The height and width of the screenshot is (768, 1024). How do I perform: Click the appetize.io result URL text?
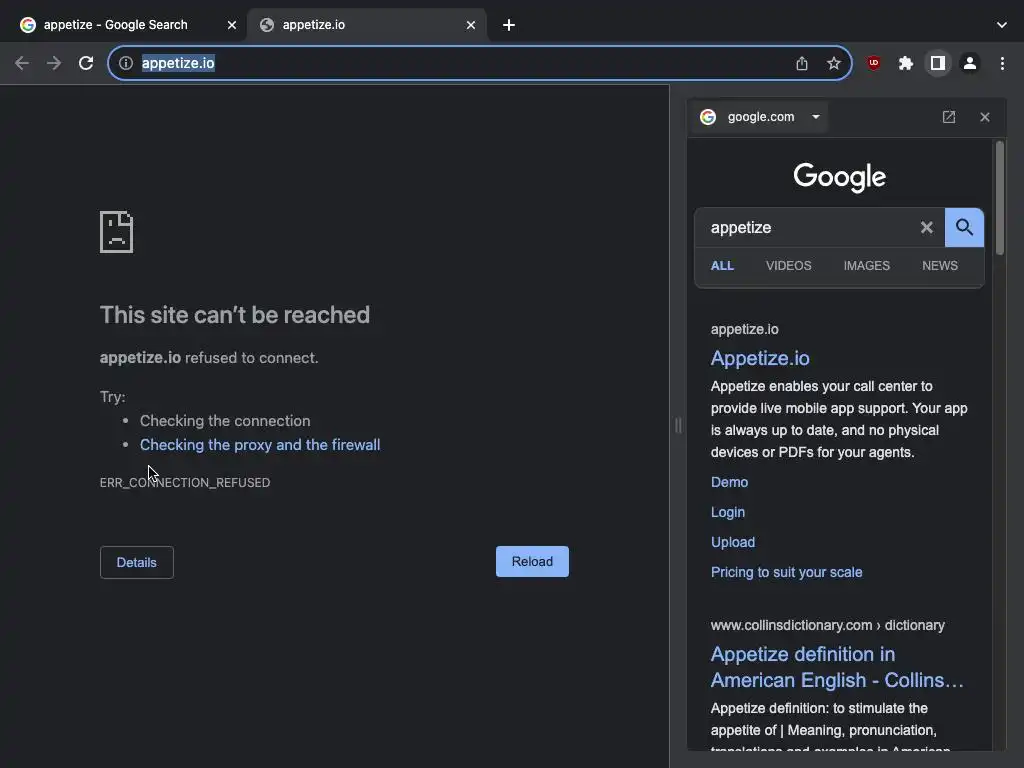click(744, 329)
